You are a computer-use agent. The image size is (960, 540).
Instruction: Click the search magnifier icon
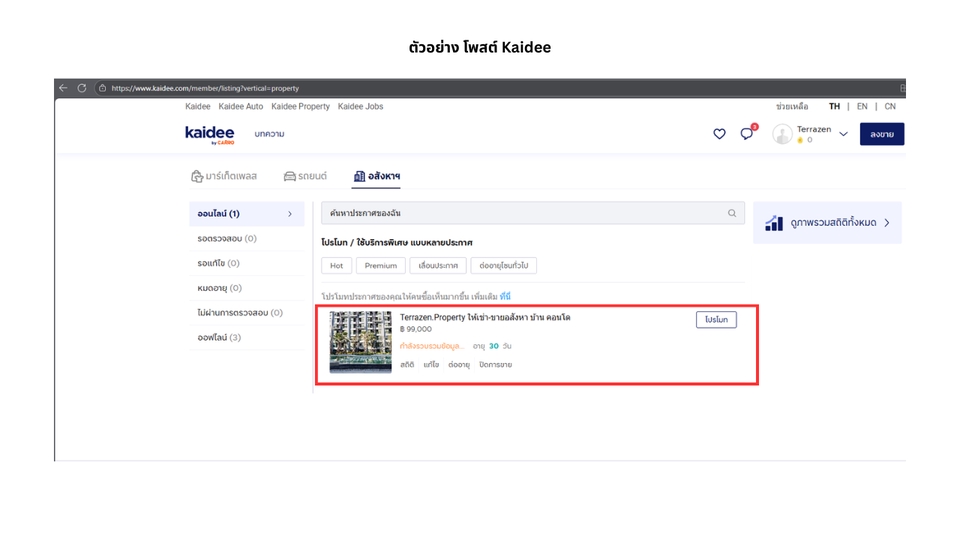(732, 213)
